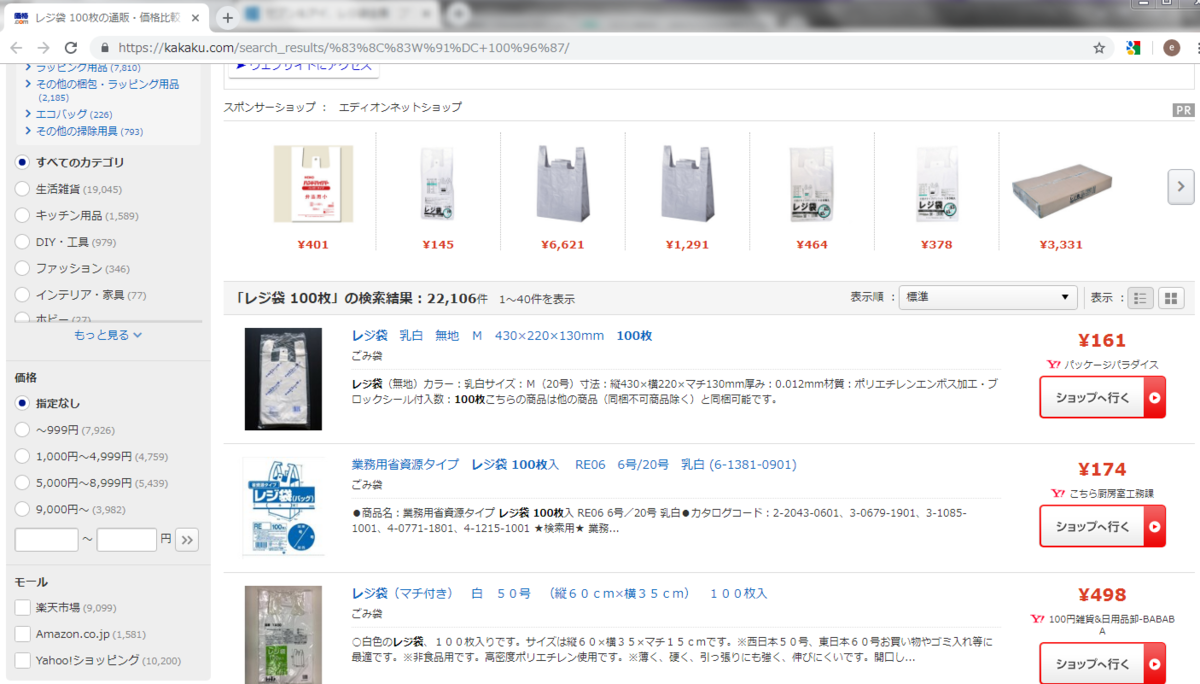Click ショップへ行く for ¥498 item
Image resolution: width=1200 pixels, height=684 pixels.
coord(1102,663)
